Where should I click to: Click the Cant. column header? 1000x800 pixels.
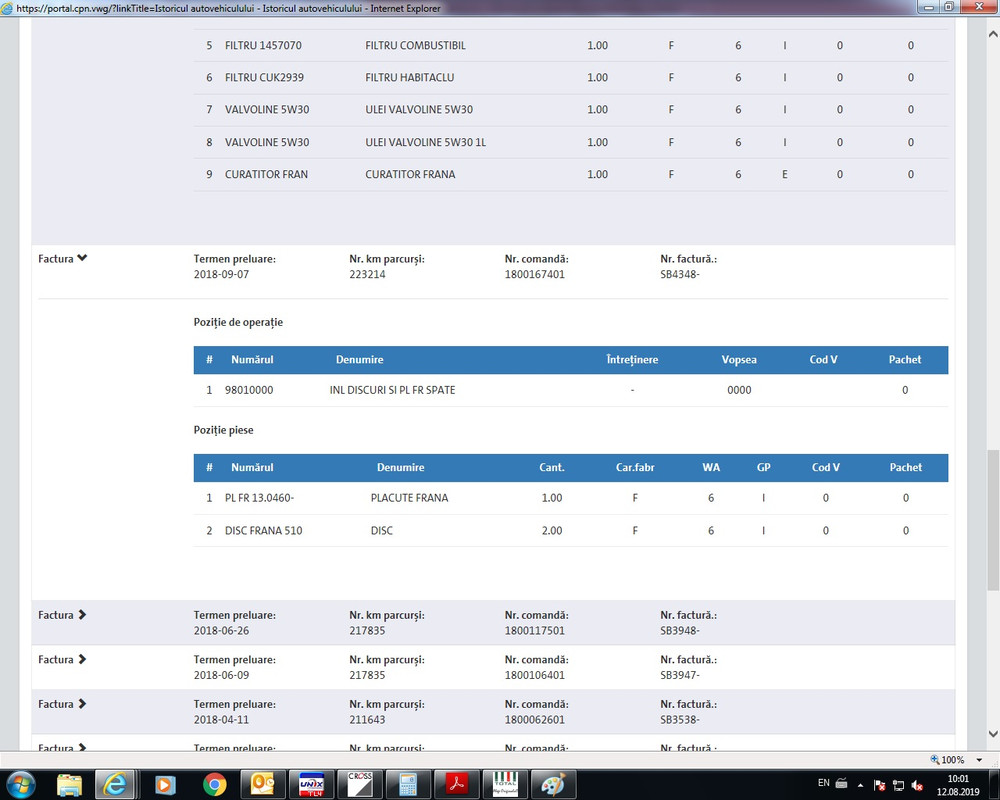pyautogui.click(x=552, y=467)
